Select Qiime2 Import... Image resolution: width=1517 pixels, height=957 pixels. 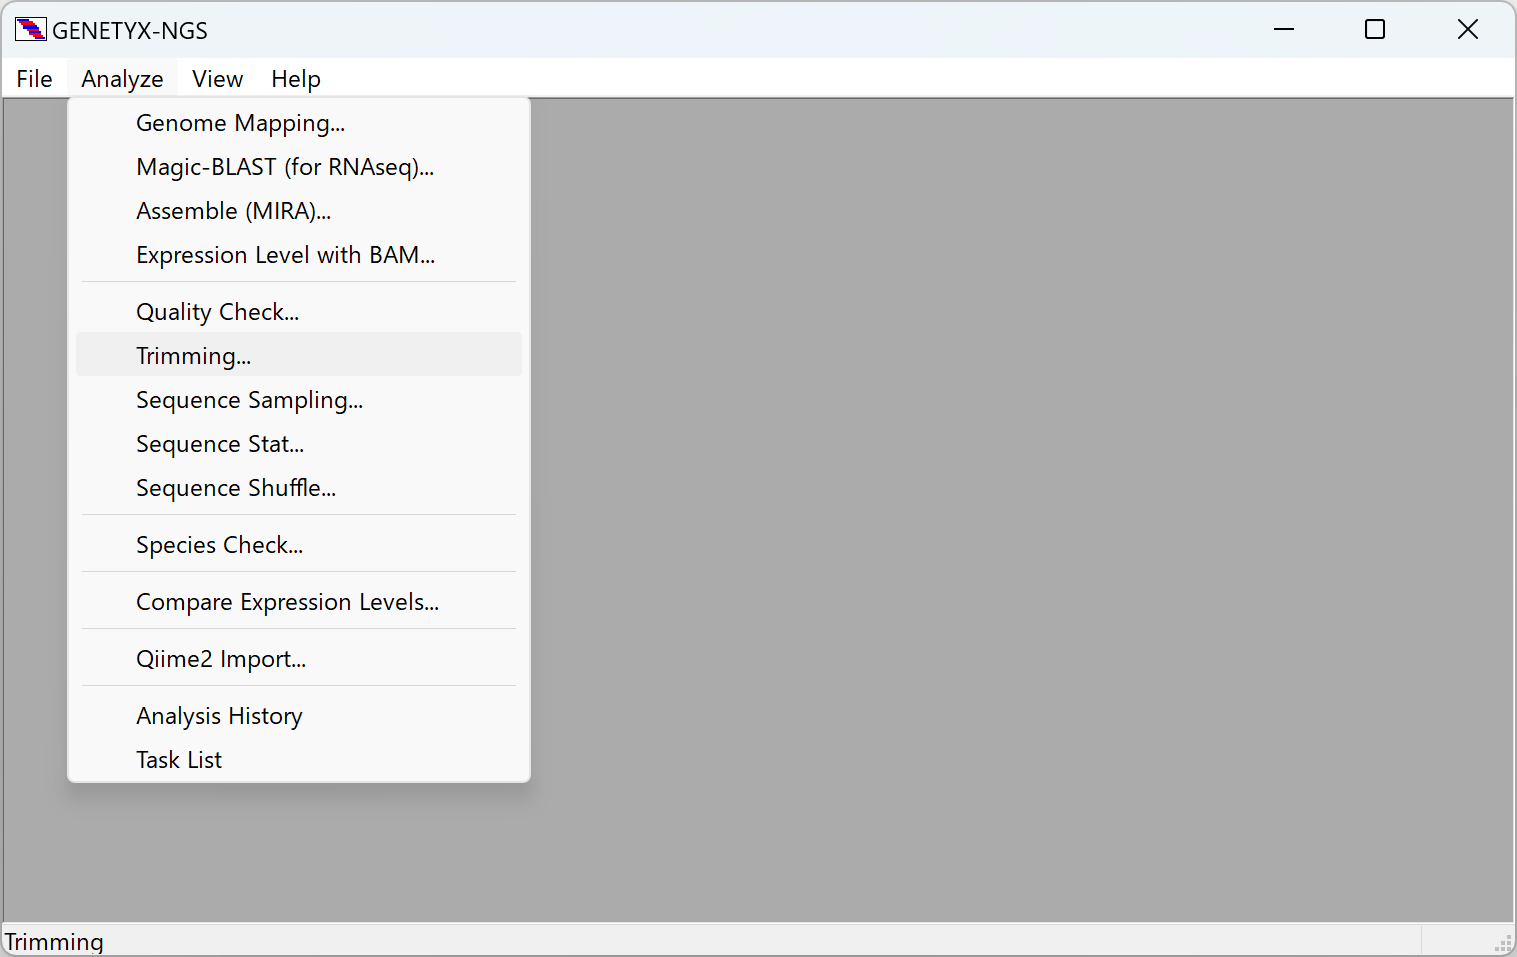299,659
